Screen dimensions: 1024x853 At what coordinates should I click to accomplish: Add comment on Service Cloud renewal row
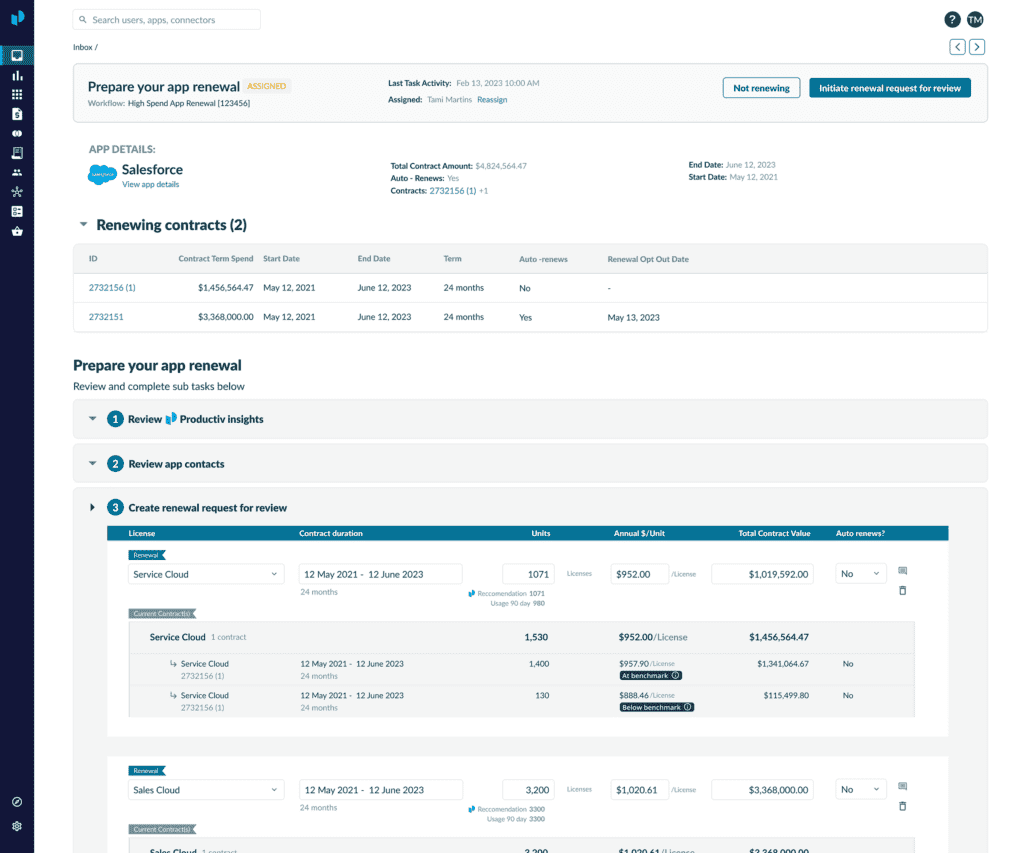[903, 571]
